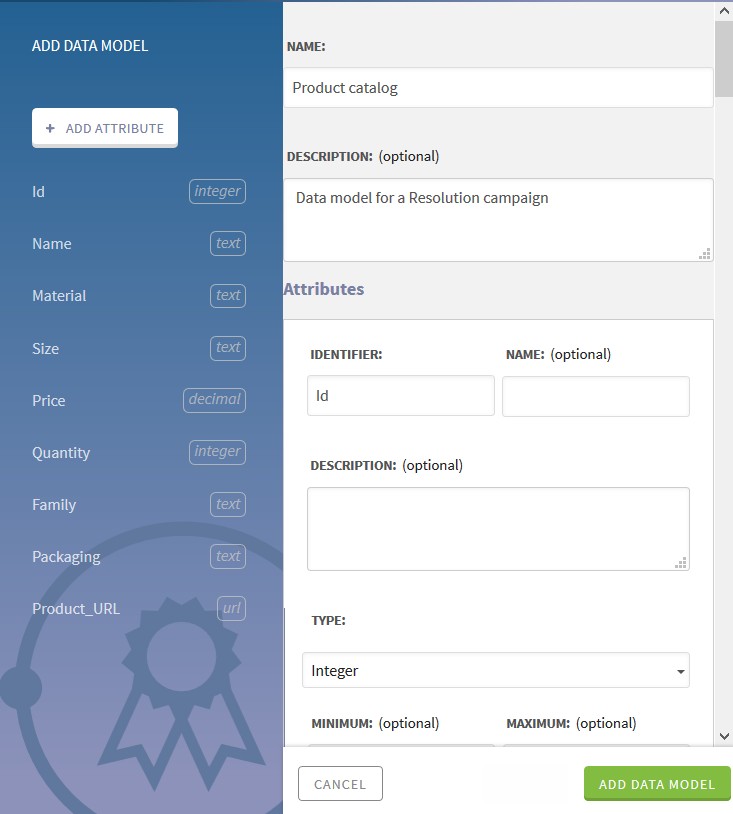This screenshot has width=733, height=814.
Task: Select the Quantity attribute row
Action: click(x=139, y=452)
